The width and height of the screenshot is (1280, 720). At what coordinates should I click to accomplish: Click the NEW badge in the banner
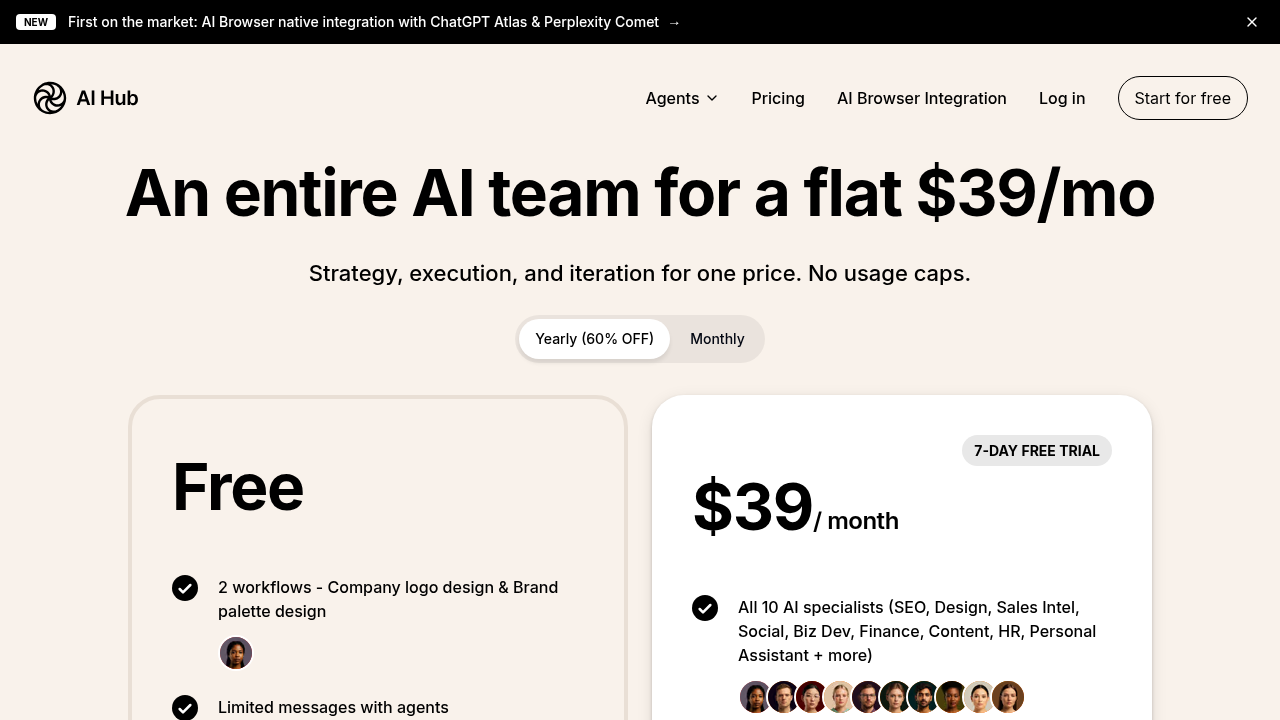(36, 22)
